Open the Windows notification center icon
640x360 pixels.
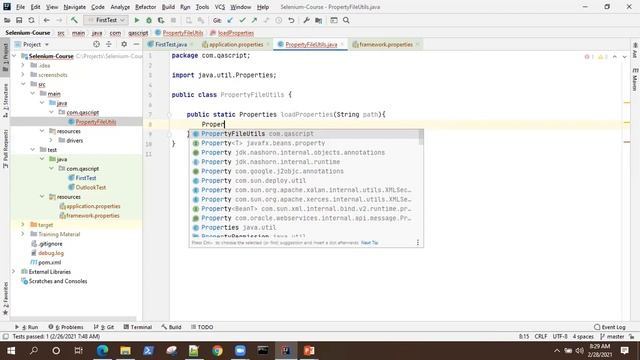[x=624, y=351]
